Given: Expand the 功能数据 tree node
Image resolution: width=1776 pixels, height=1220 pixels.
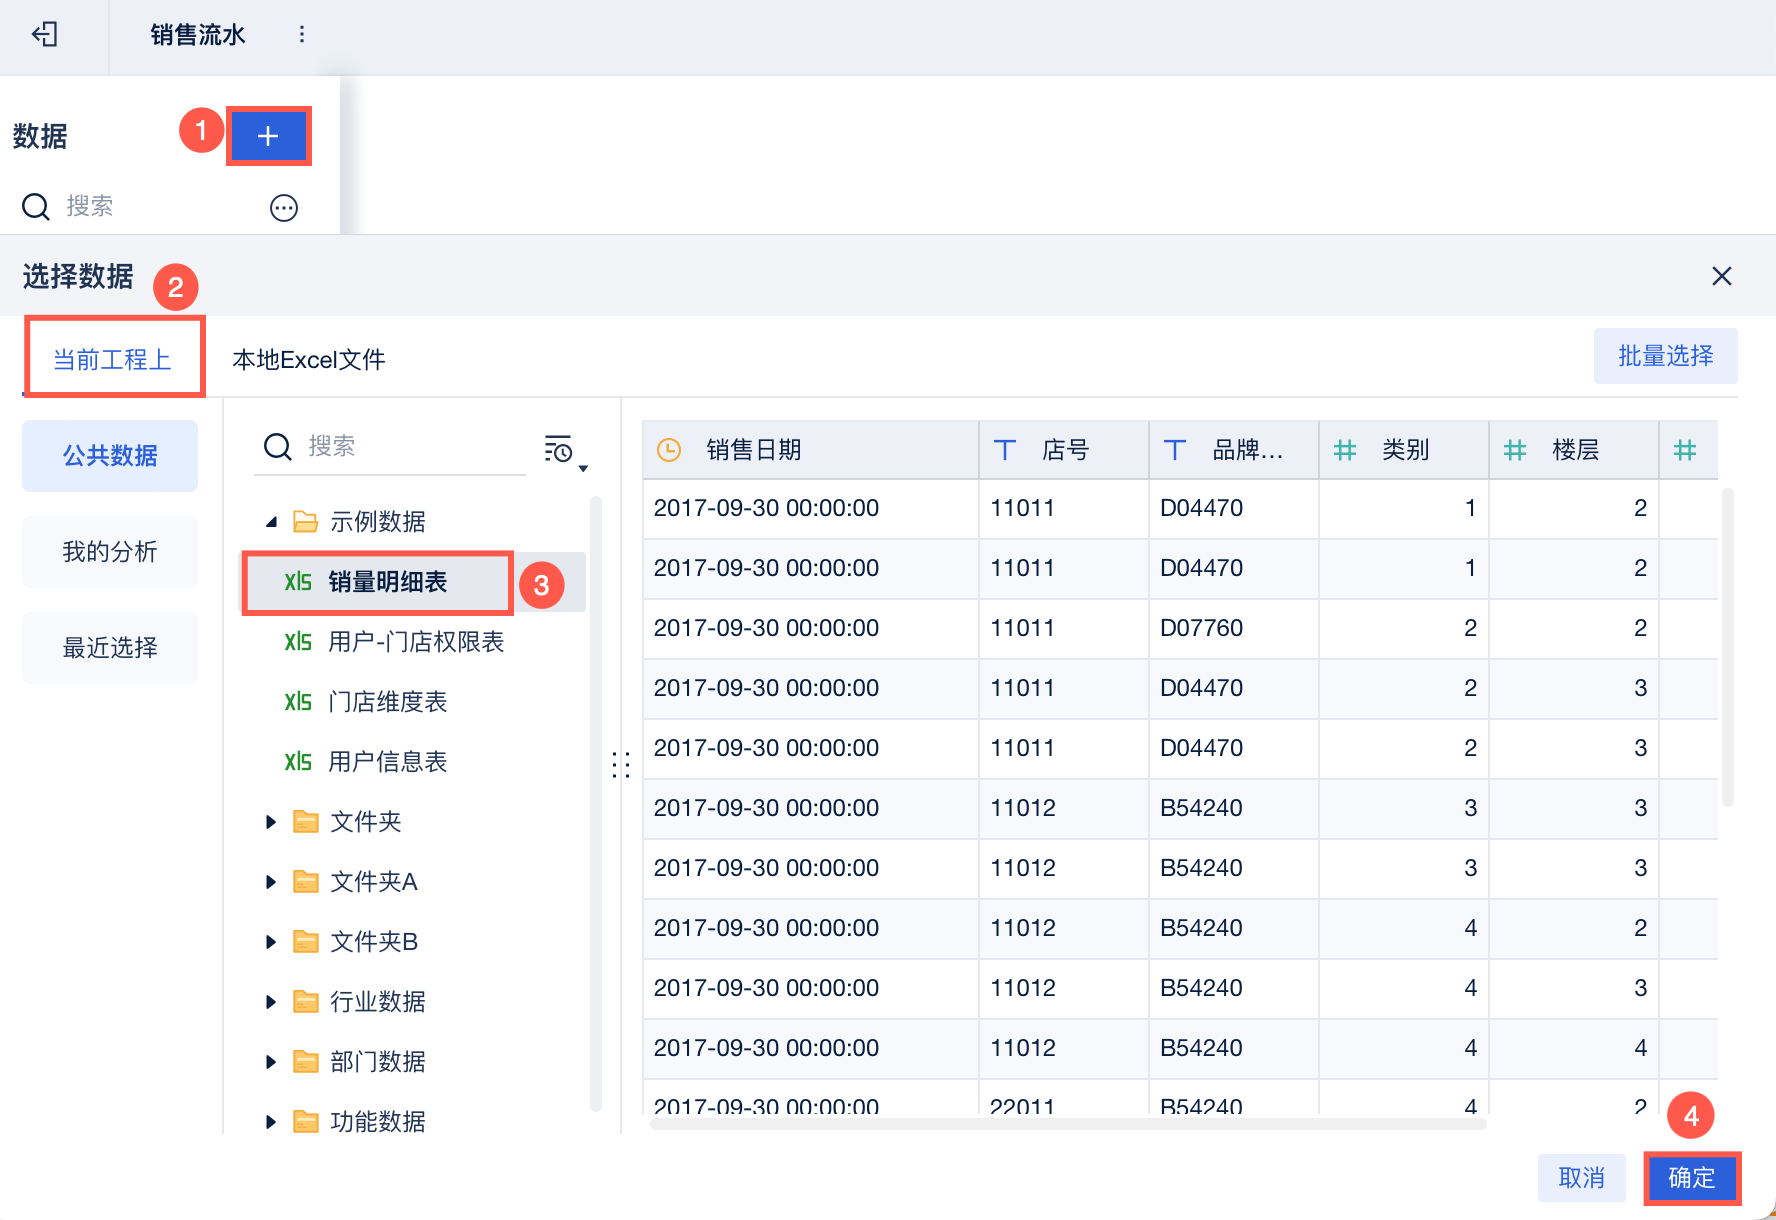Looking at the screenshot, I should click(x=271, y=1122).
